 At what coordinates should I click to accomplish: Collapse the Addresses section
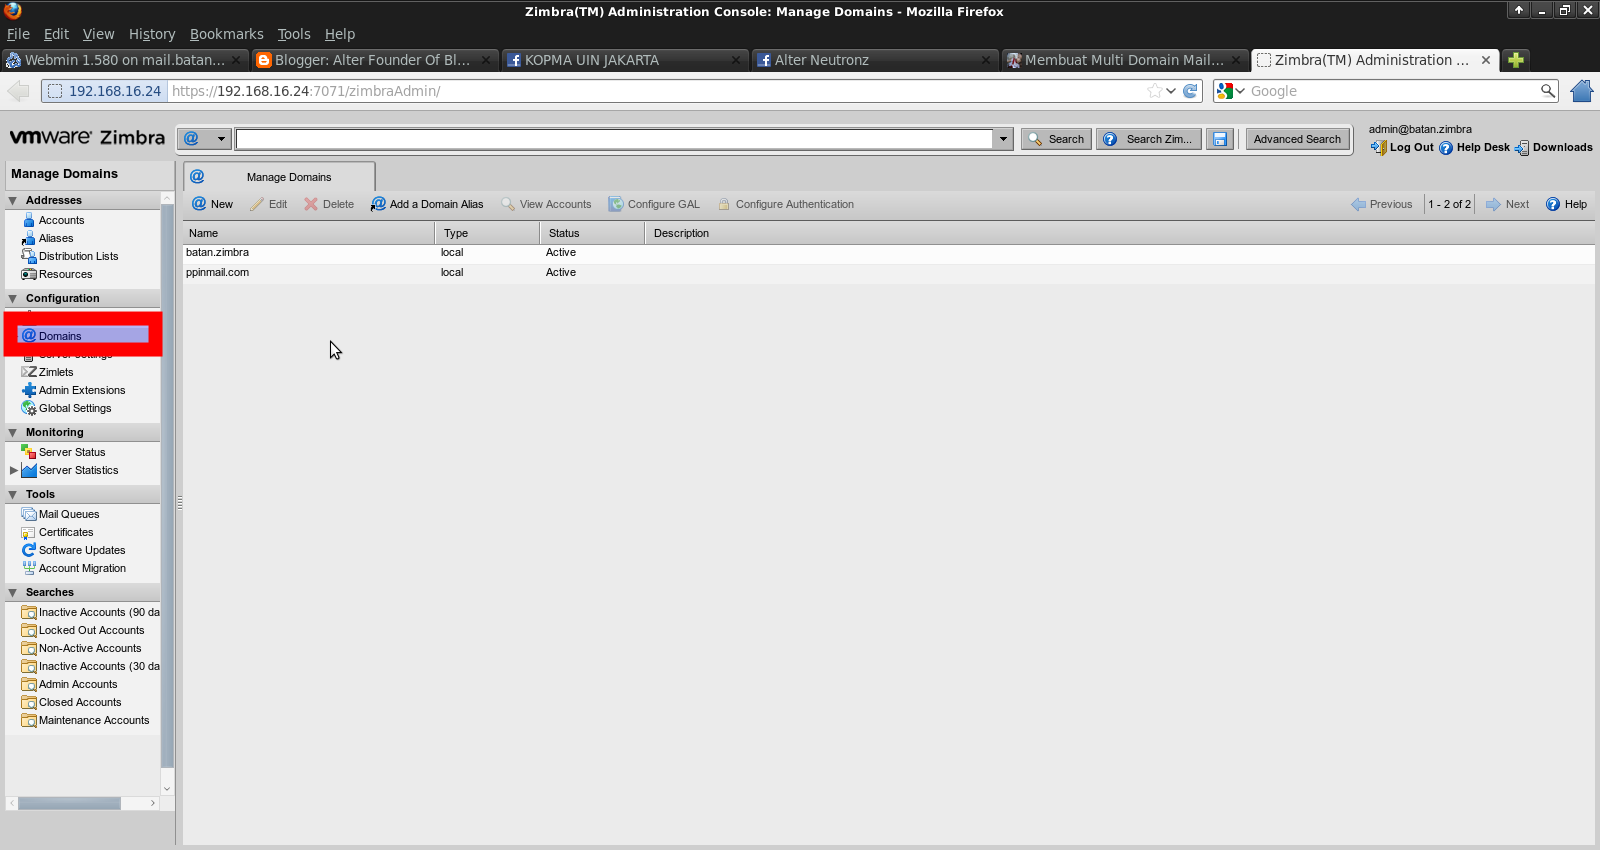pos(13,201)
